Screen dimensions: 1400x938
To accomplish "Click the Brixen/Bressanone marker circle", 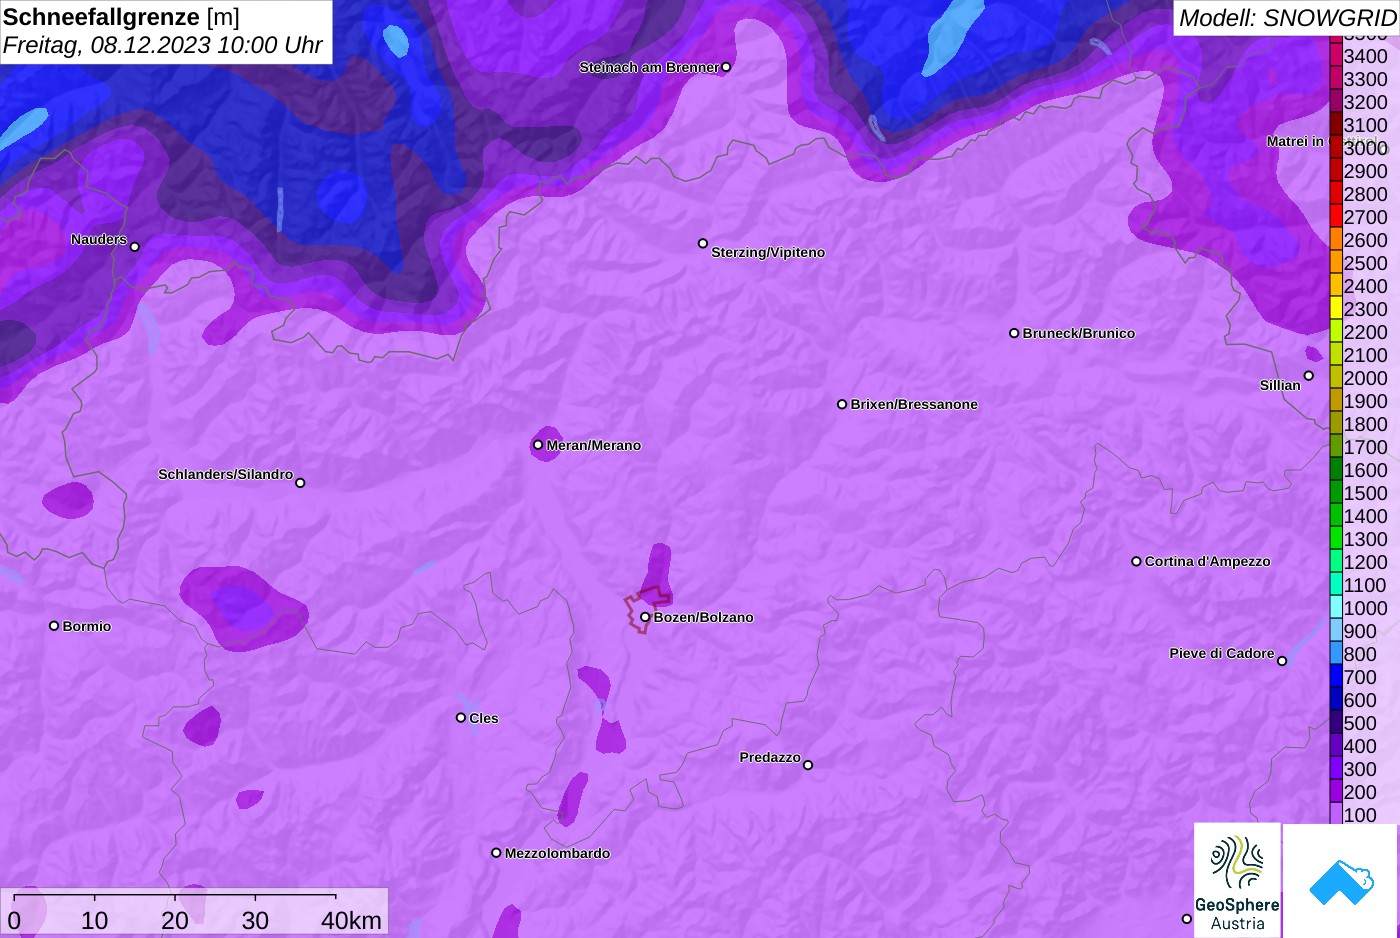I will coord(842,404).
